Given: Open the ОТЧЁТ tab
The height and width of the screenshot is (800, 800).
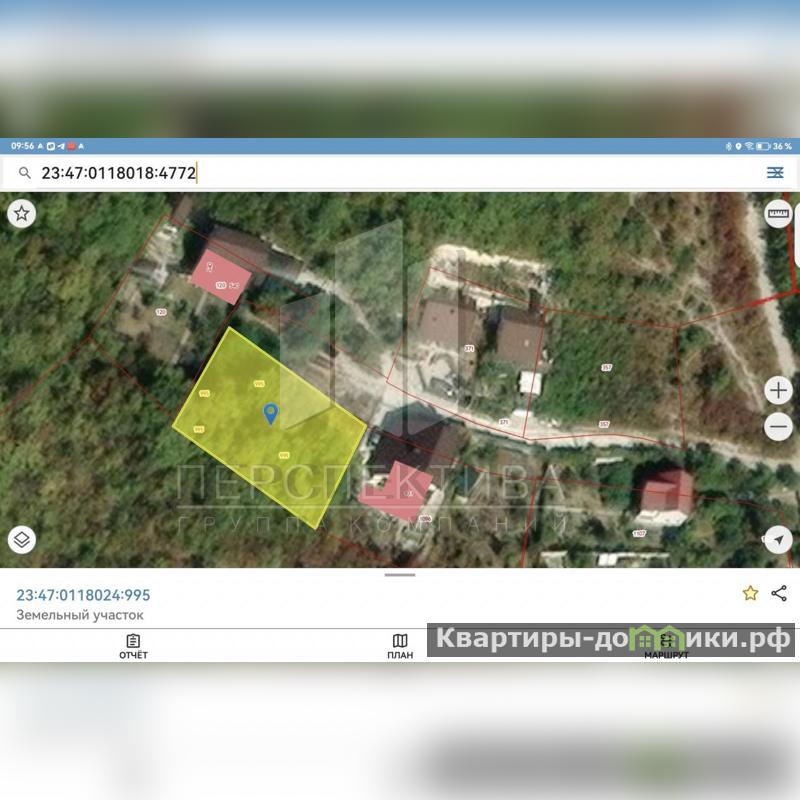Looking at the screenshot, I should (133, 646).
